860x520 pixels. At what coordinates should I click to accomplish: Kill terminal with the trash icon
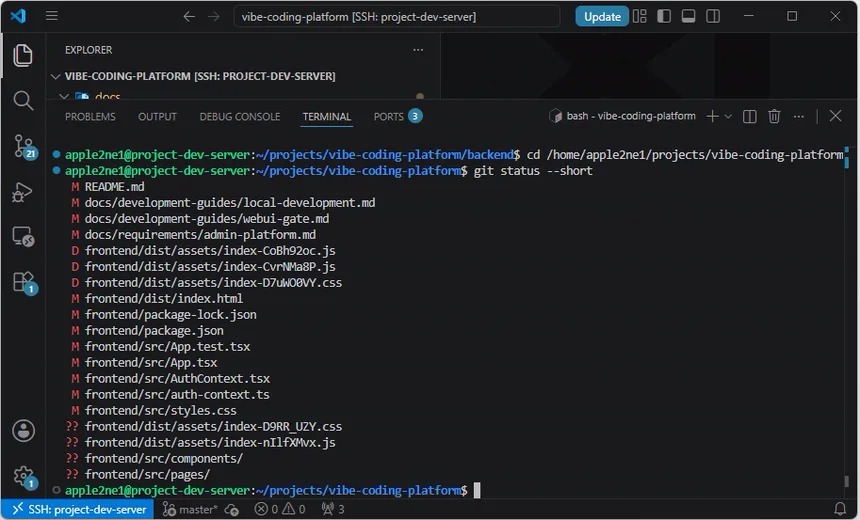tap(774, 116)
